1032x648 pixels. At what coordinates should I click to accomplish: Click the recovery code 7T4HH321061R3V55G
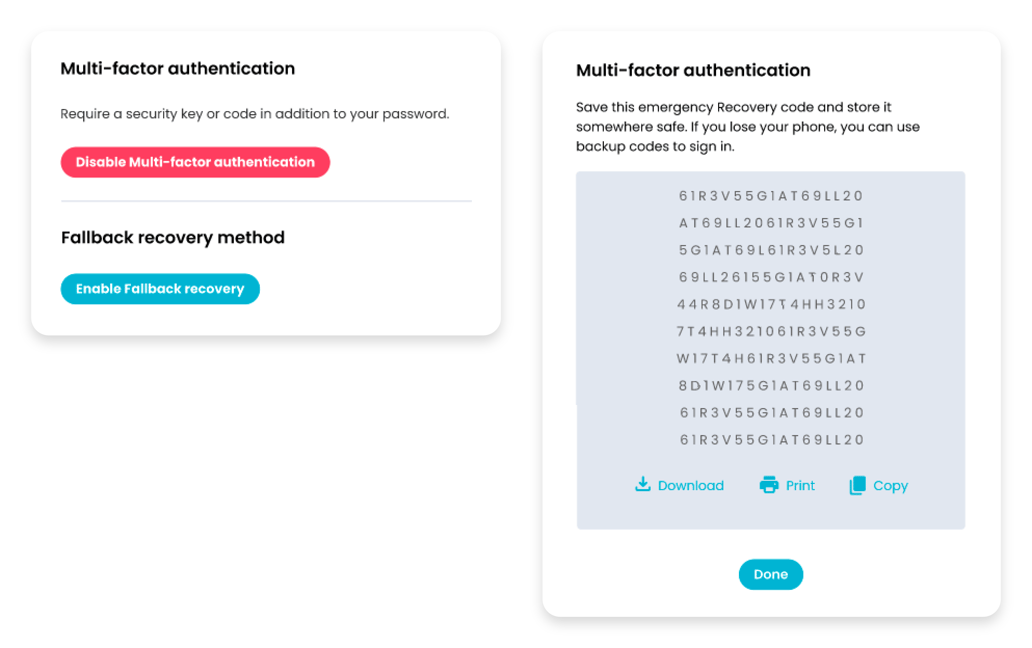770,331
